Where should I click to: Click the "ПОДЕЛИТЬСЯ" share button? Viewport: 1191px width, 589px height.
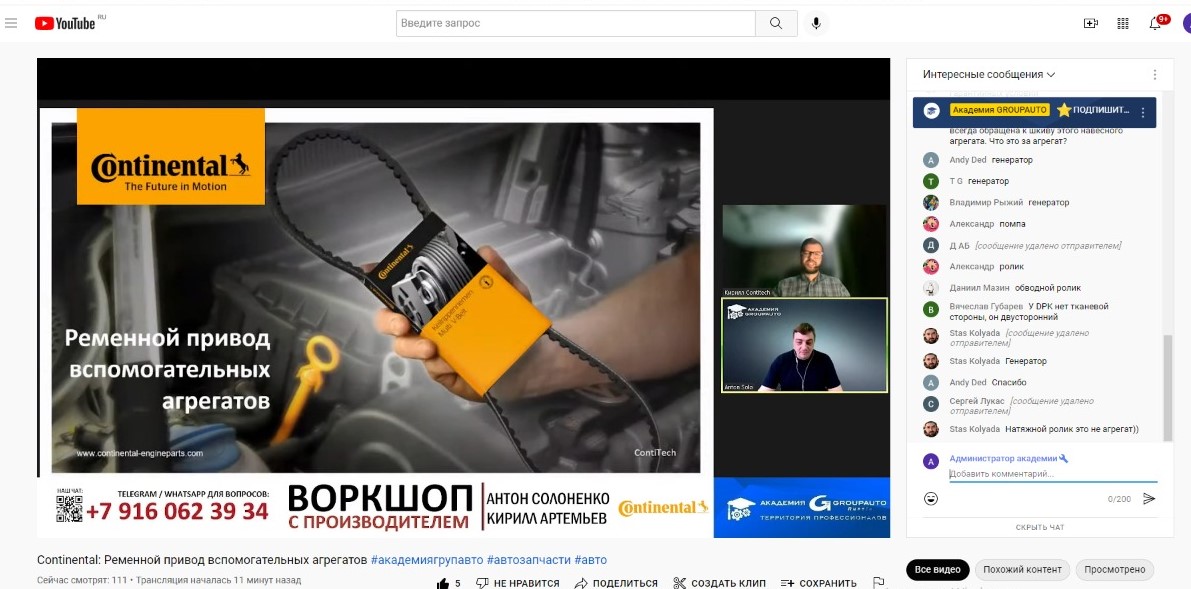click(x=616, y=583)
